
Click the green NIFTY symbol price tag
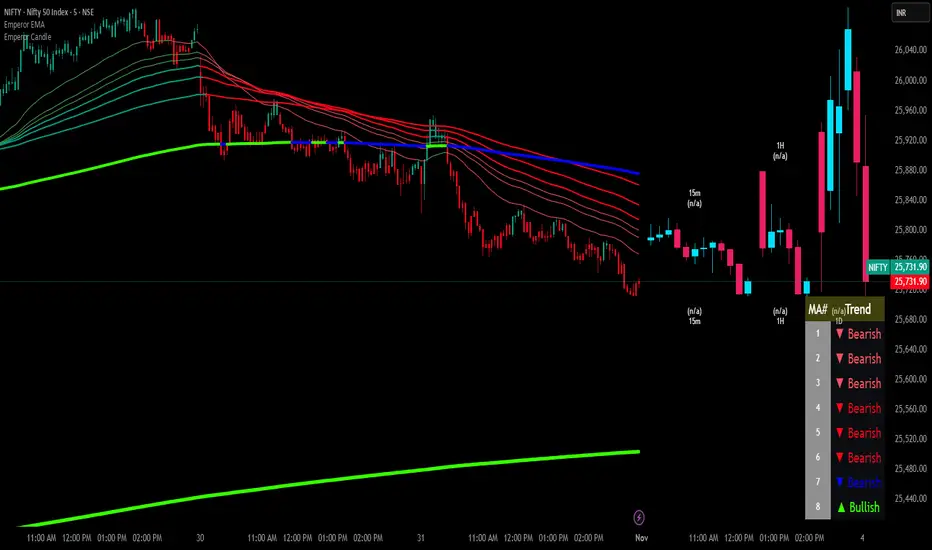tap(877, 267)
